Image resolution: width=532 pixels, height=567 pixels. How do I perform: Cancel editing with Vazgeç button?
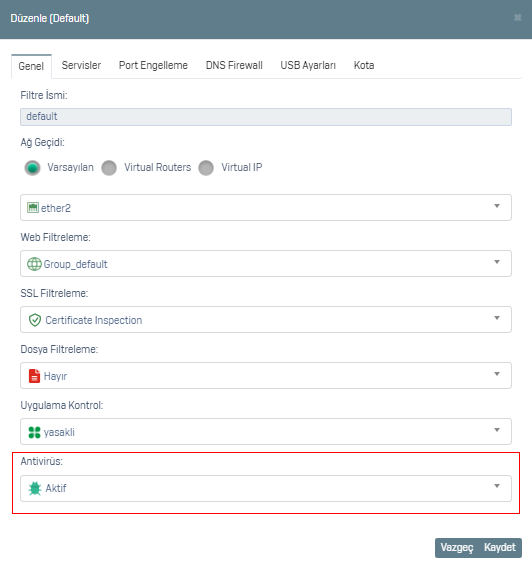click(x=457, y=547)
